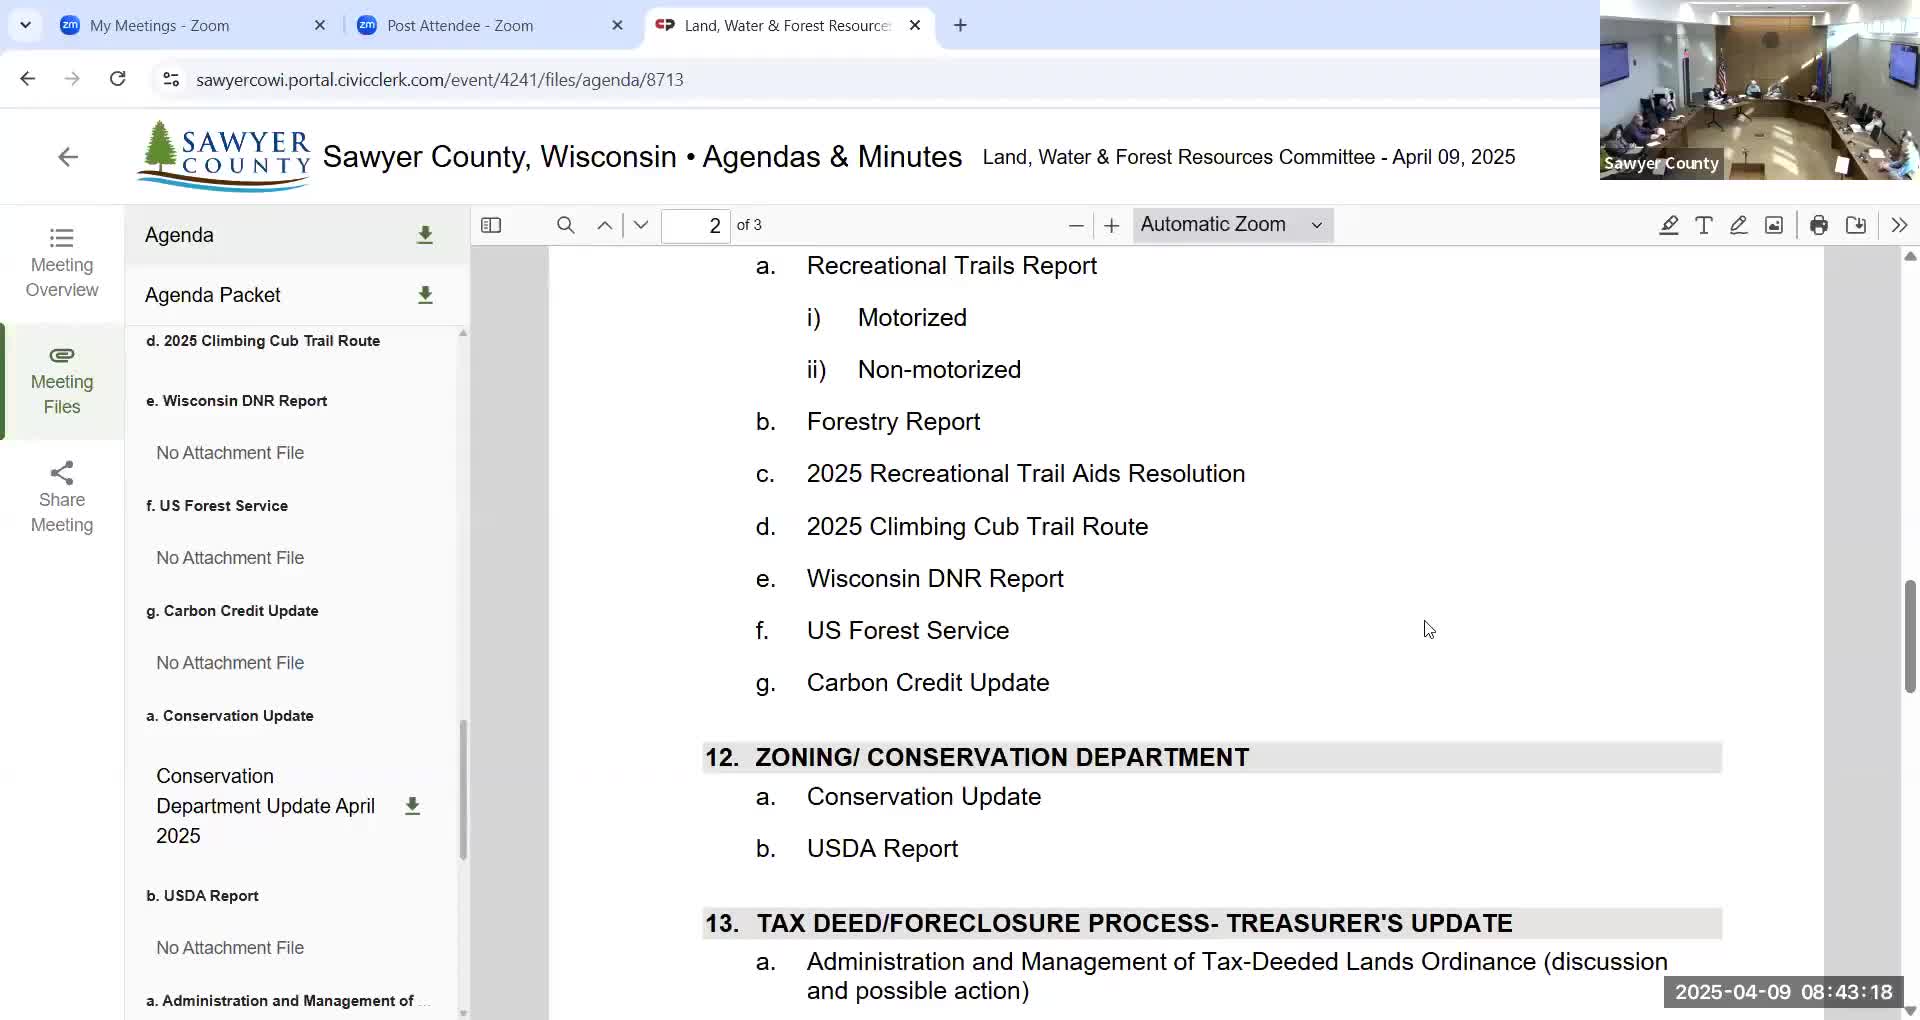Click the file list scrollbar thumb
Viewport: 1920px width, 1020px height.
pos(463,790)
